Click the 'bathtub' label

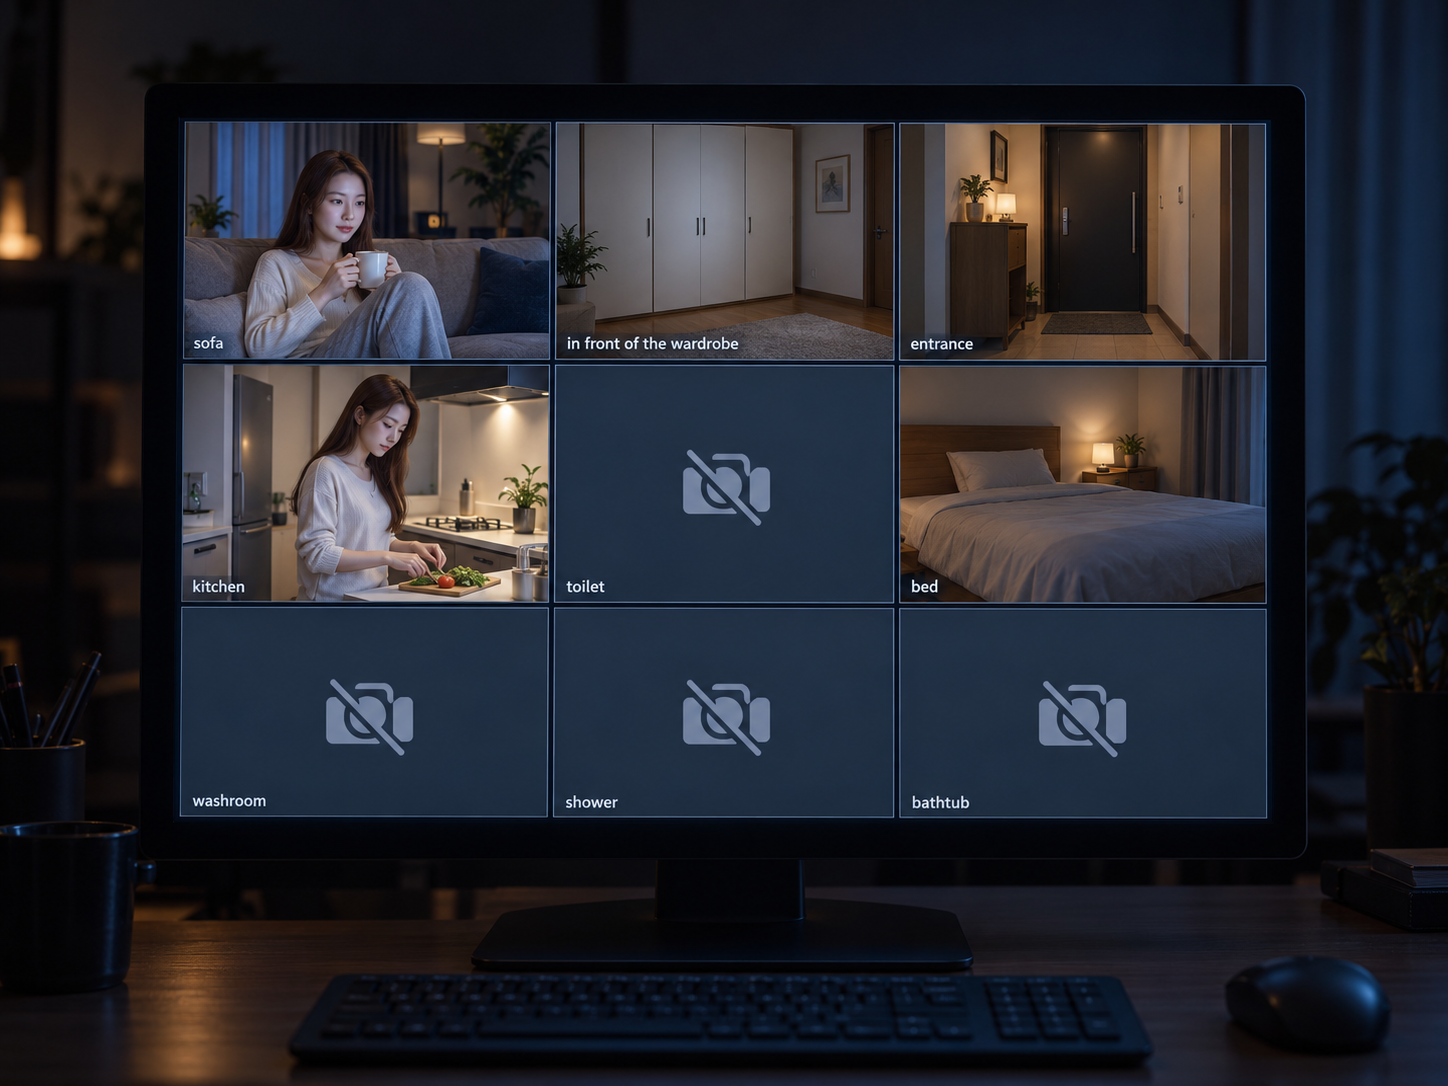click(940, 802)
